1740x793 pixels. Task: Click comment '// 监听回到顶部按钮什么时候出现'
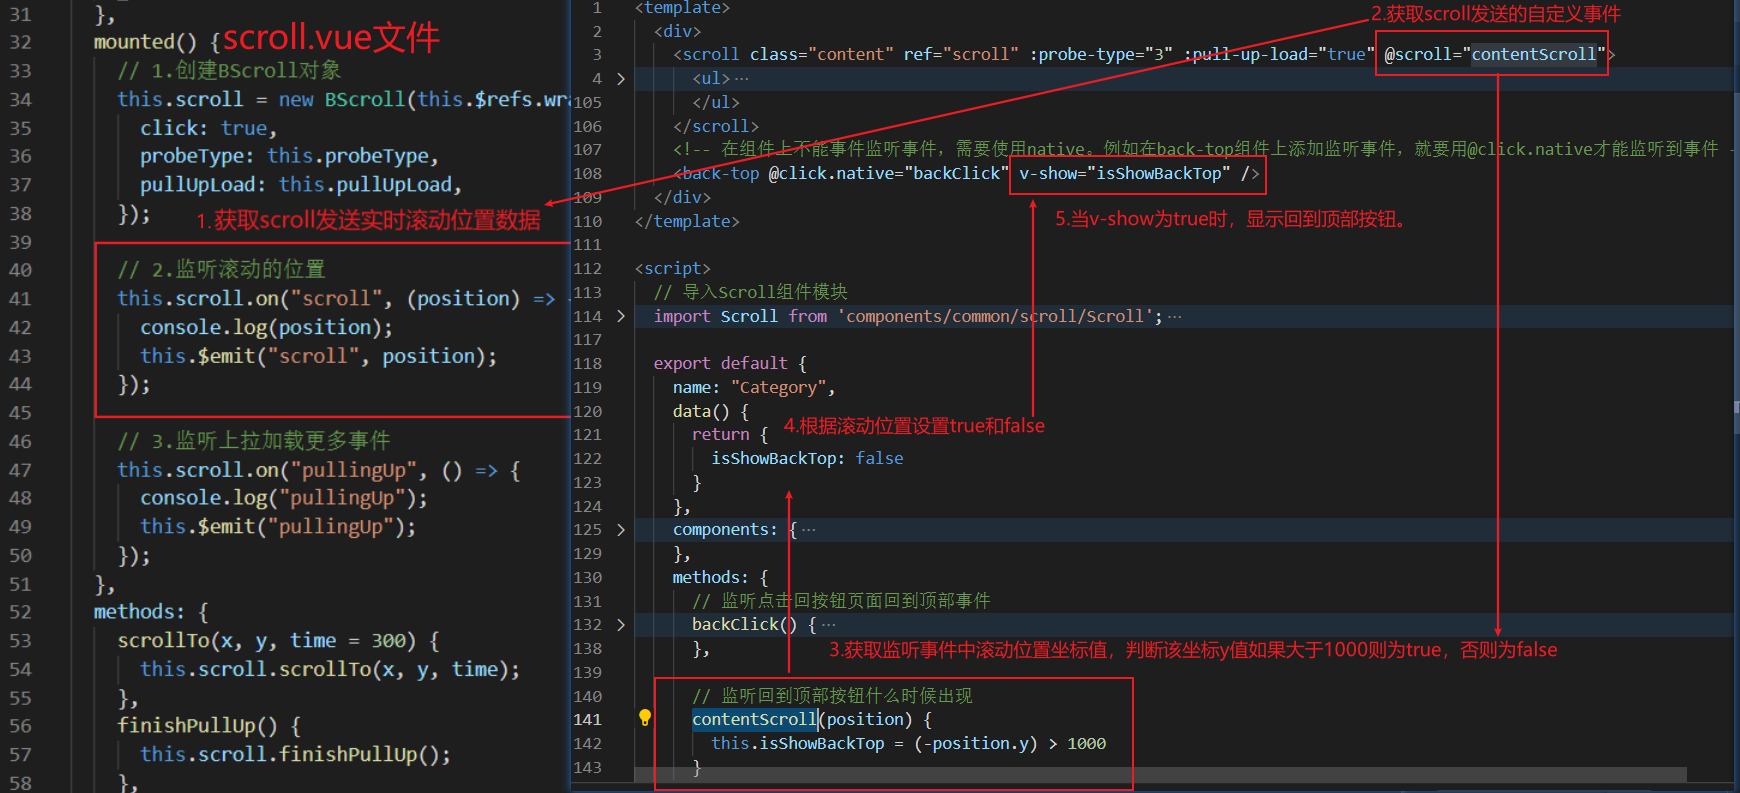point(832,696)
